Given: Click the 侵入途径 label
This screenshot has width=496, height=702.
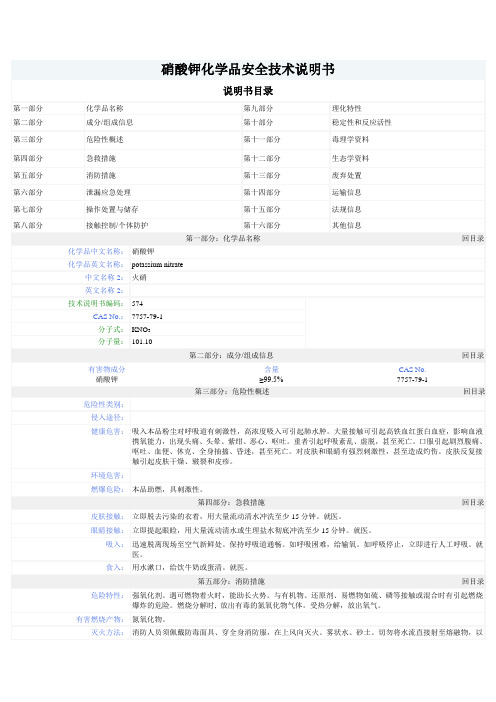Looking at the screenshot, I should (107, 417).
